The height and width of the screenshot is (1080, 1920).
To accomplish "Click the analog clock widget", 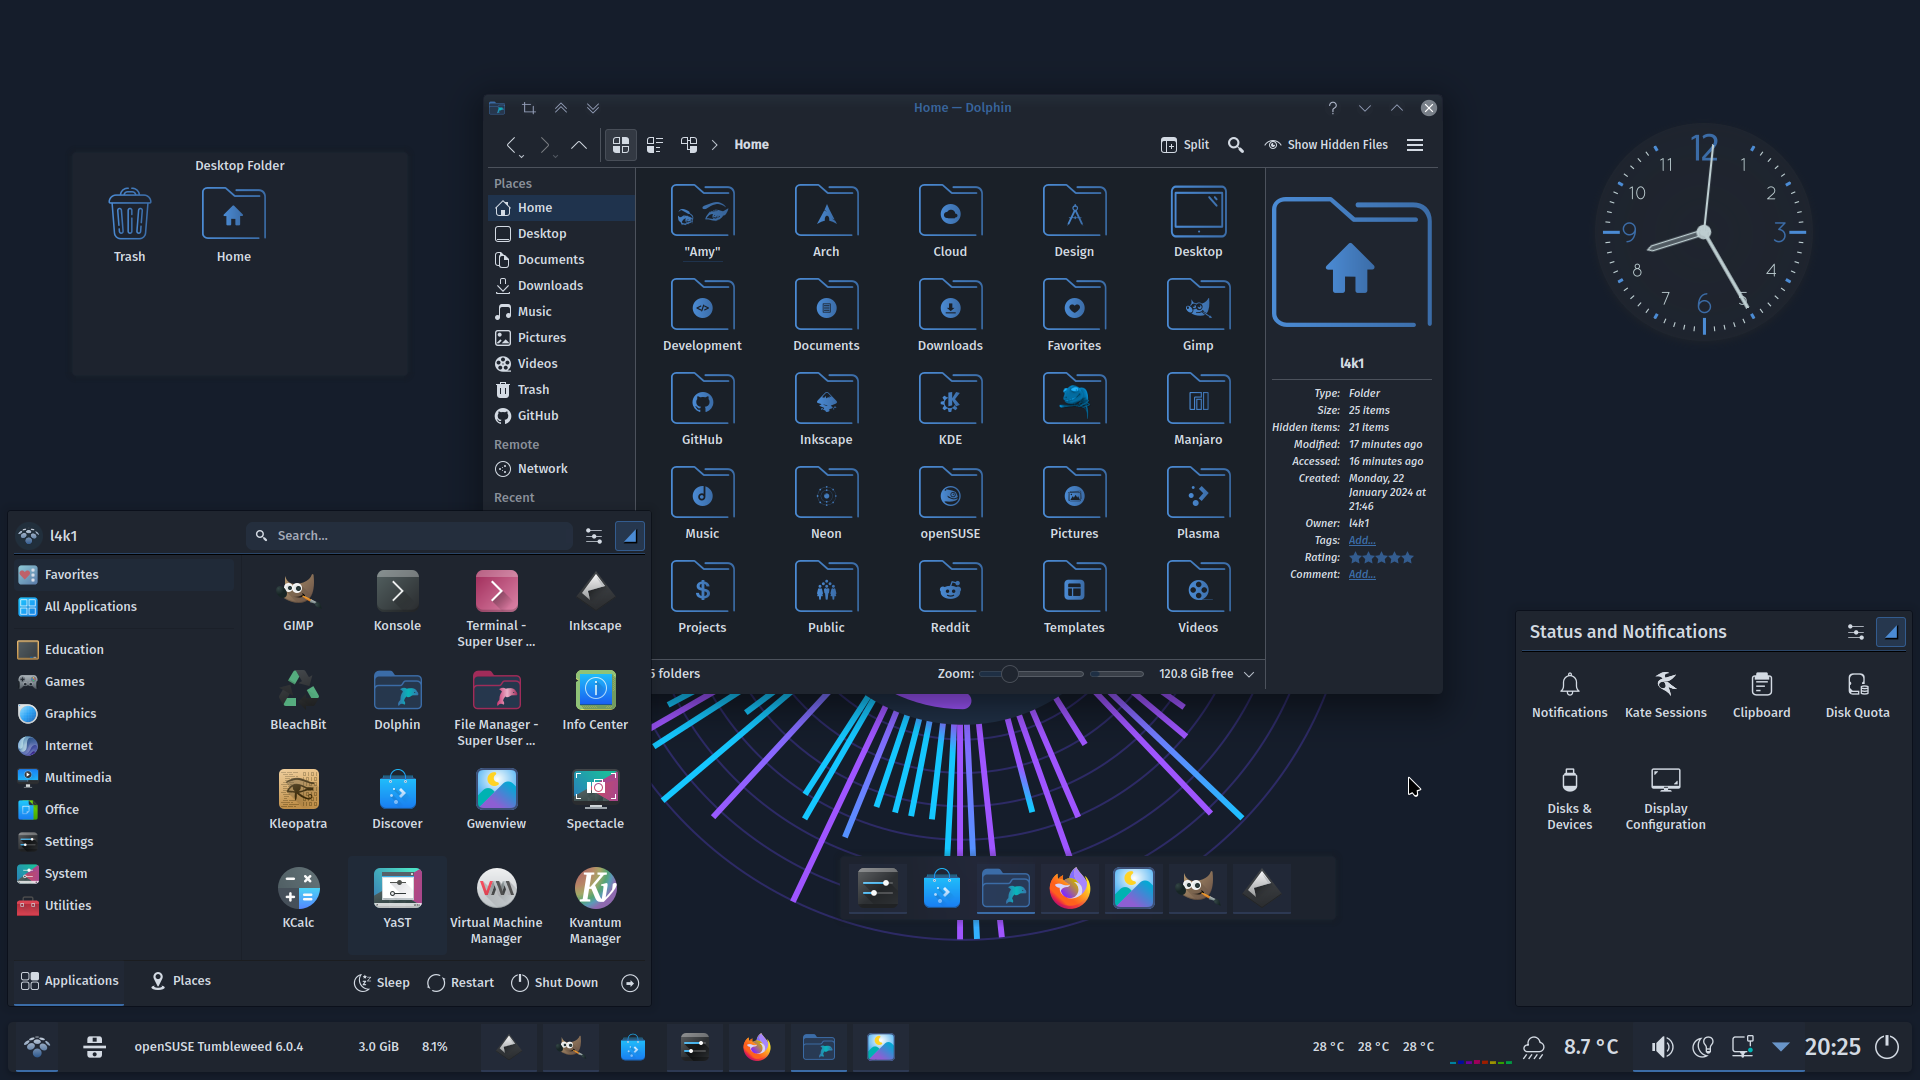I will (x=1704, y=232).
